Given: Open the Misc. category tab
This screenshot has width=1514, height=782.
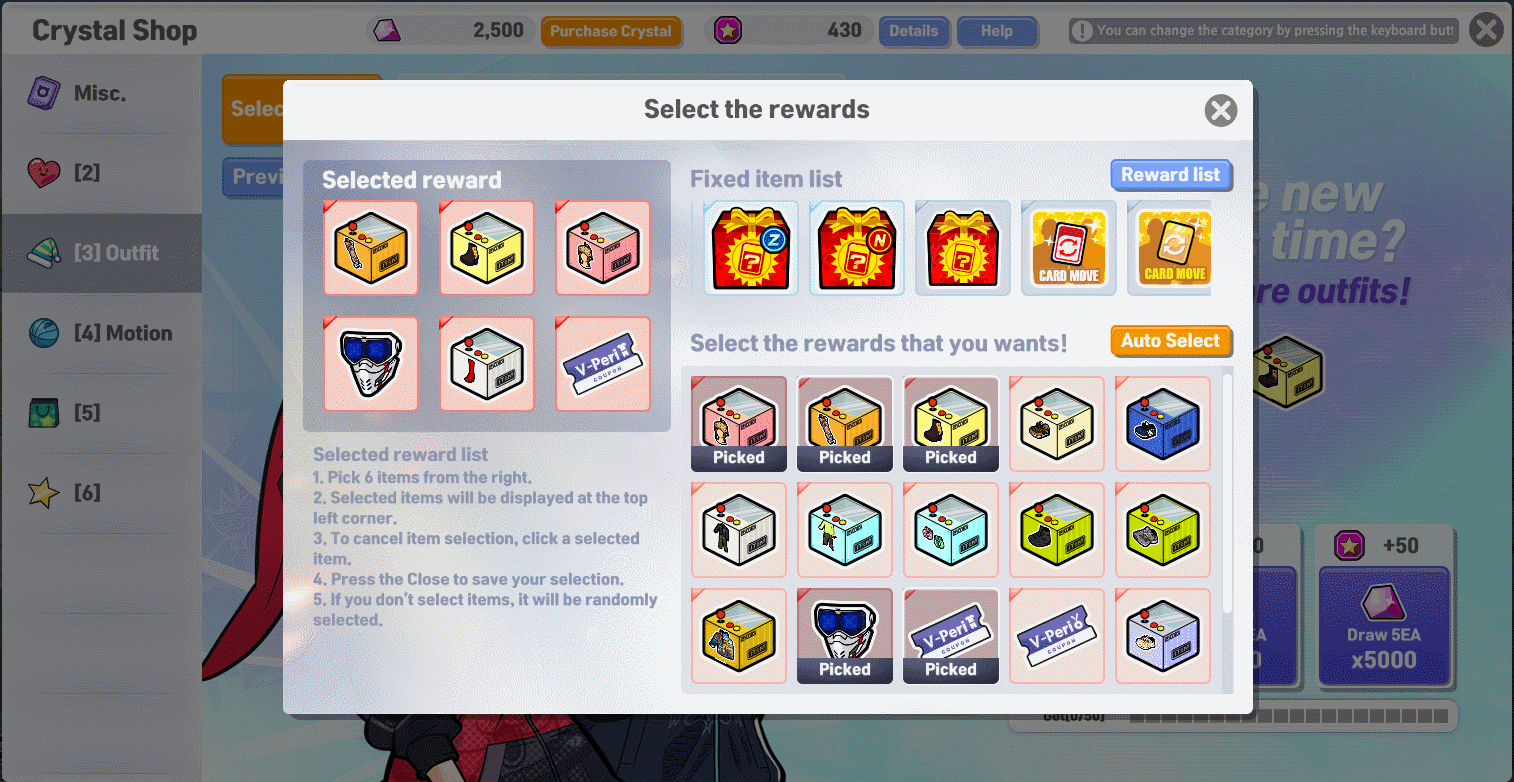Looking at the screenshot, I should click(x=101, y=93).
